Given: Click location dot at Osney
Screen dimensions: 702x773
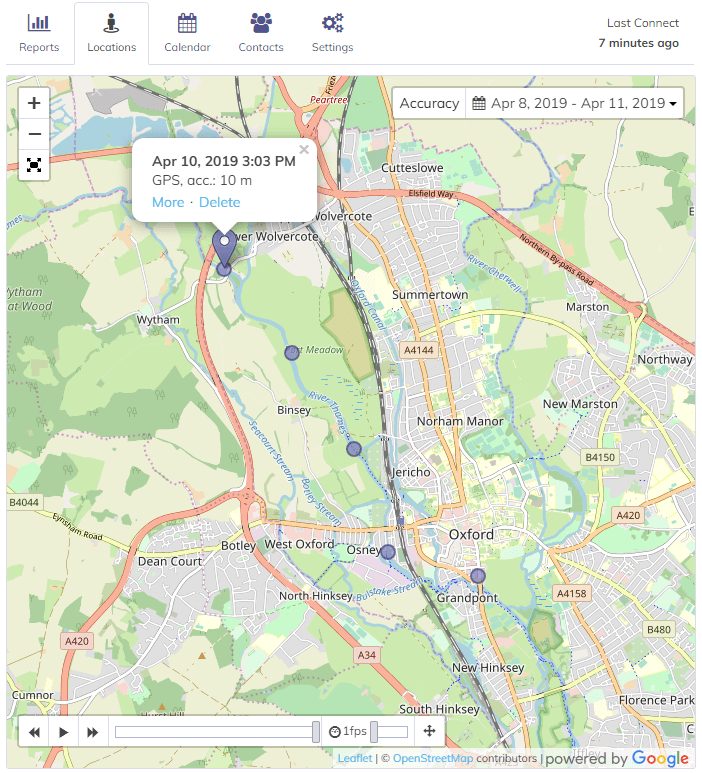Looking at the screenshot, I should click(x=388, y=552).
